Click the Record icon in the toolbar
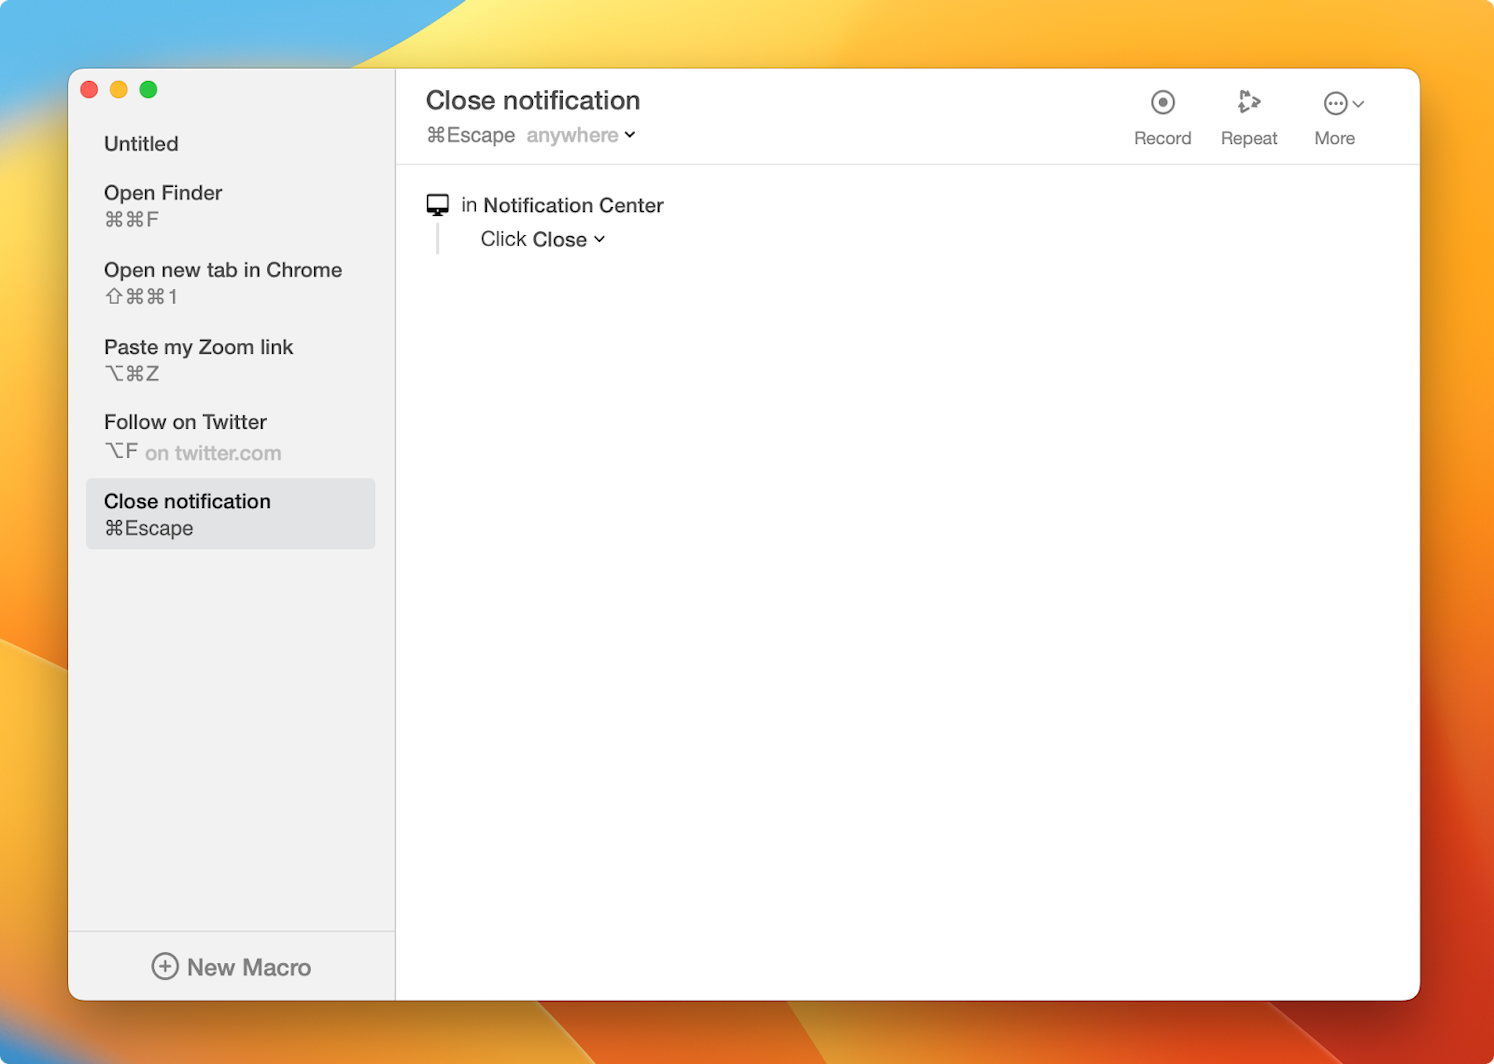The image size is (1494, 1064). (1163, 102)
